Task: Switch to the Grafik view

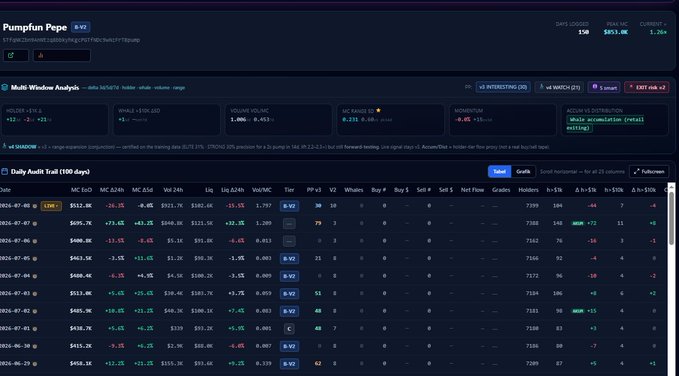Action: (x=523, y=172)
